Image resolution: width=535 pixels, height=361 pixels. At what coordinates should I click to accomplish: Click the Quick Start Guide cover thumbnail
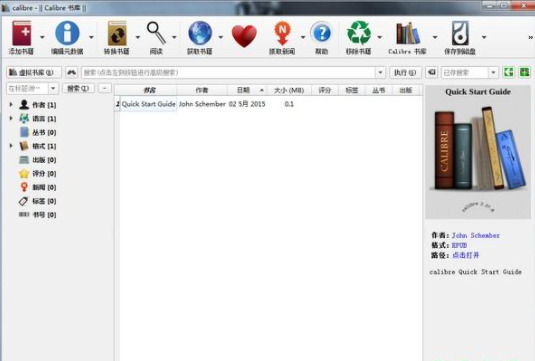coord(478,153)
